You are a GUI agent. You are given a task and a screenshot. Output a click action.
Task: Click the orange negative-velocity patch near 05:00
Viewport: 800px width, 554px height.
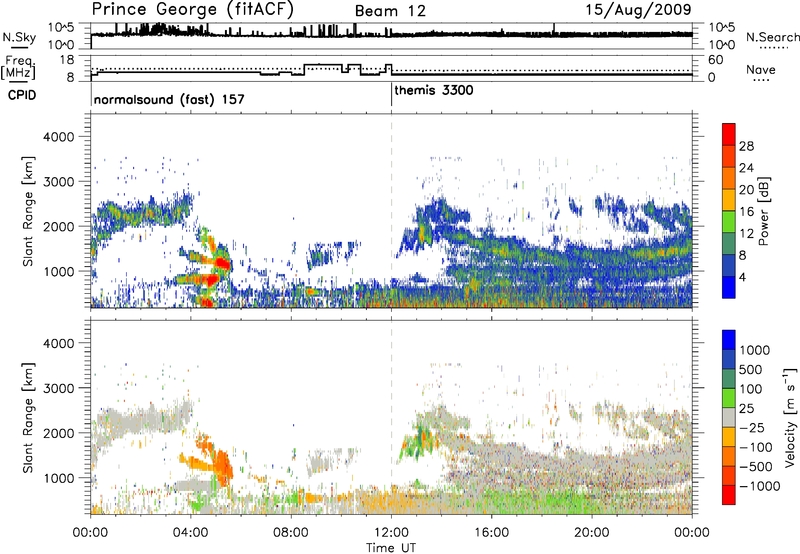222,465
